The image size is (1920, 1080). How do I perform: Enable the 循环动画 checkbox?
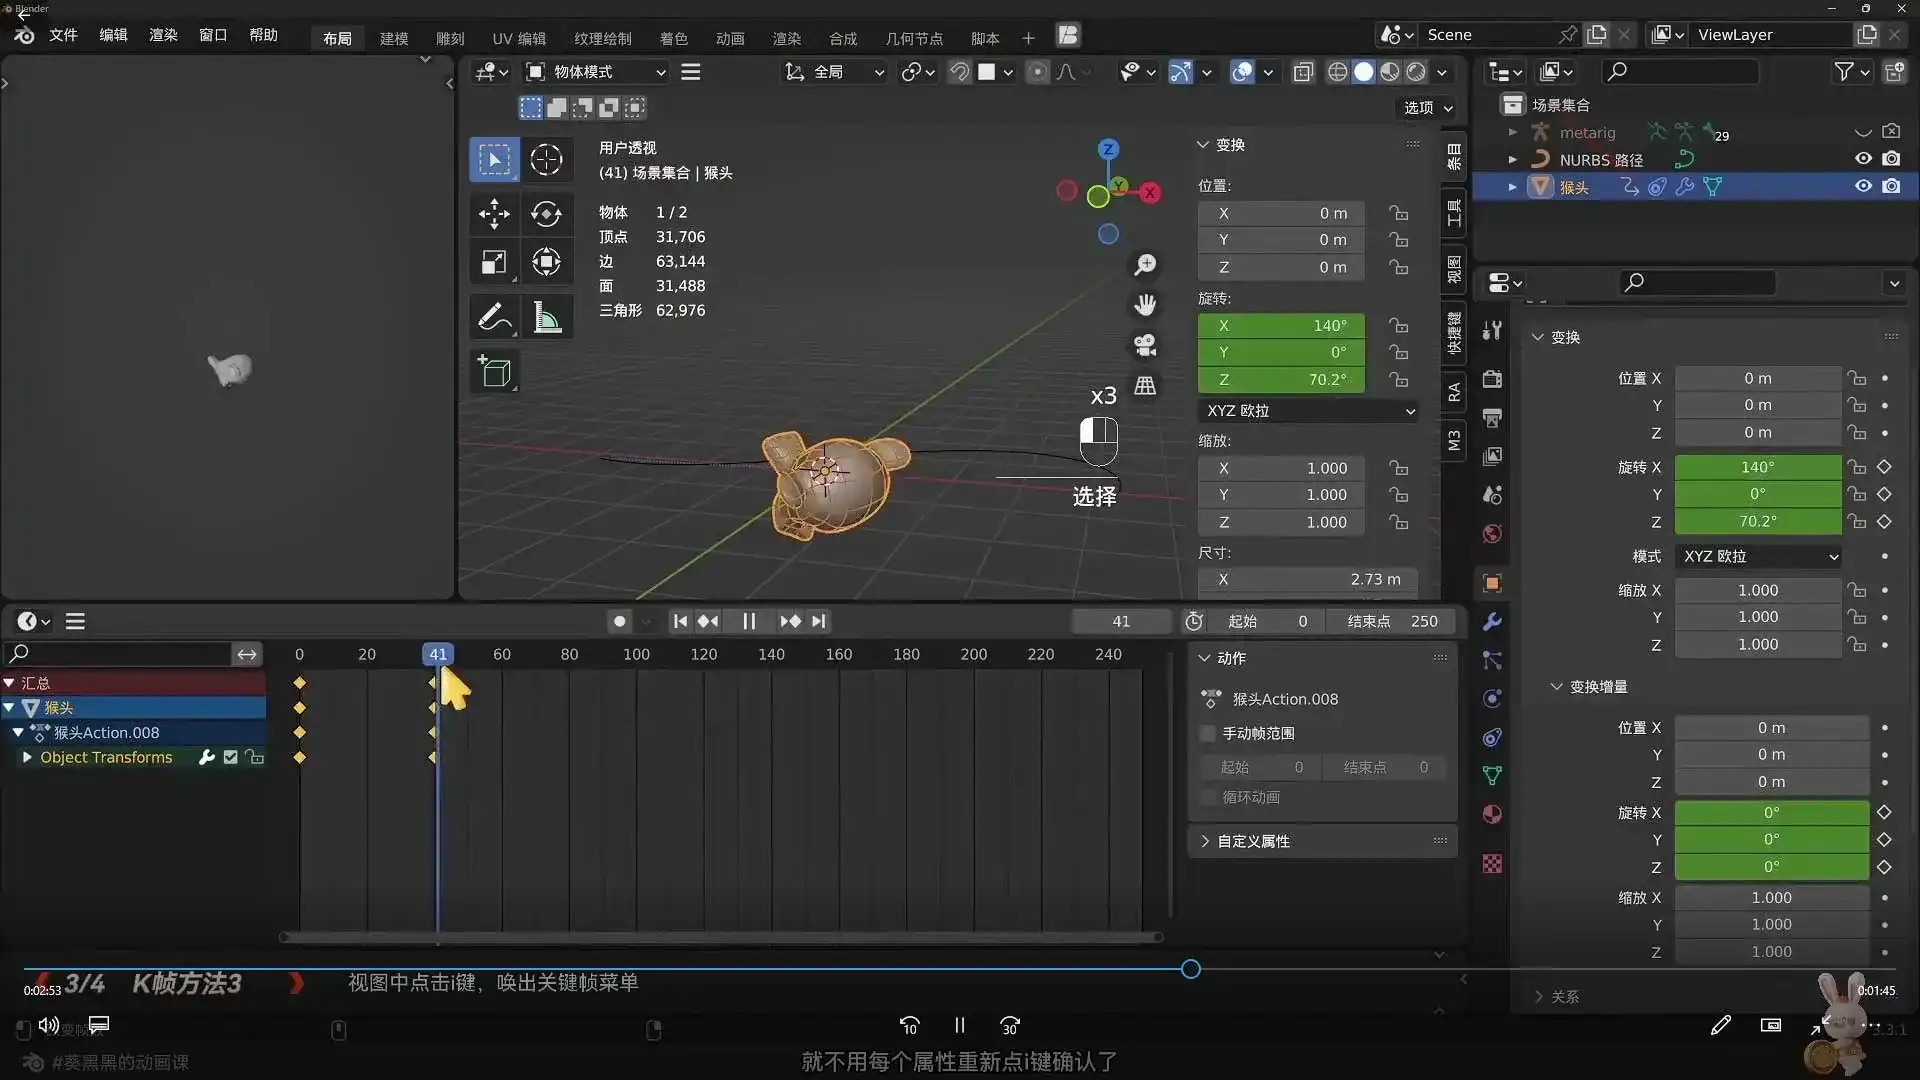pos(1208,797)
